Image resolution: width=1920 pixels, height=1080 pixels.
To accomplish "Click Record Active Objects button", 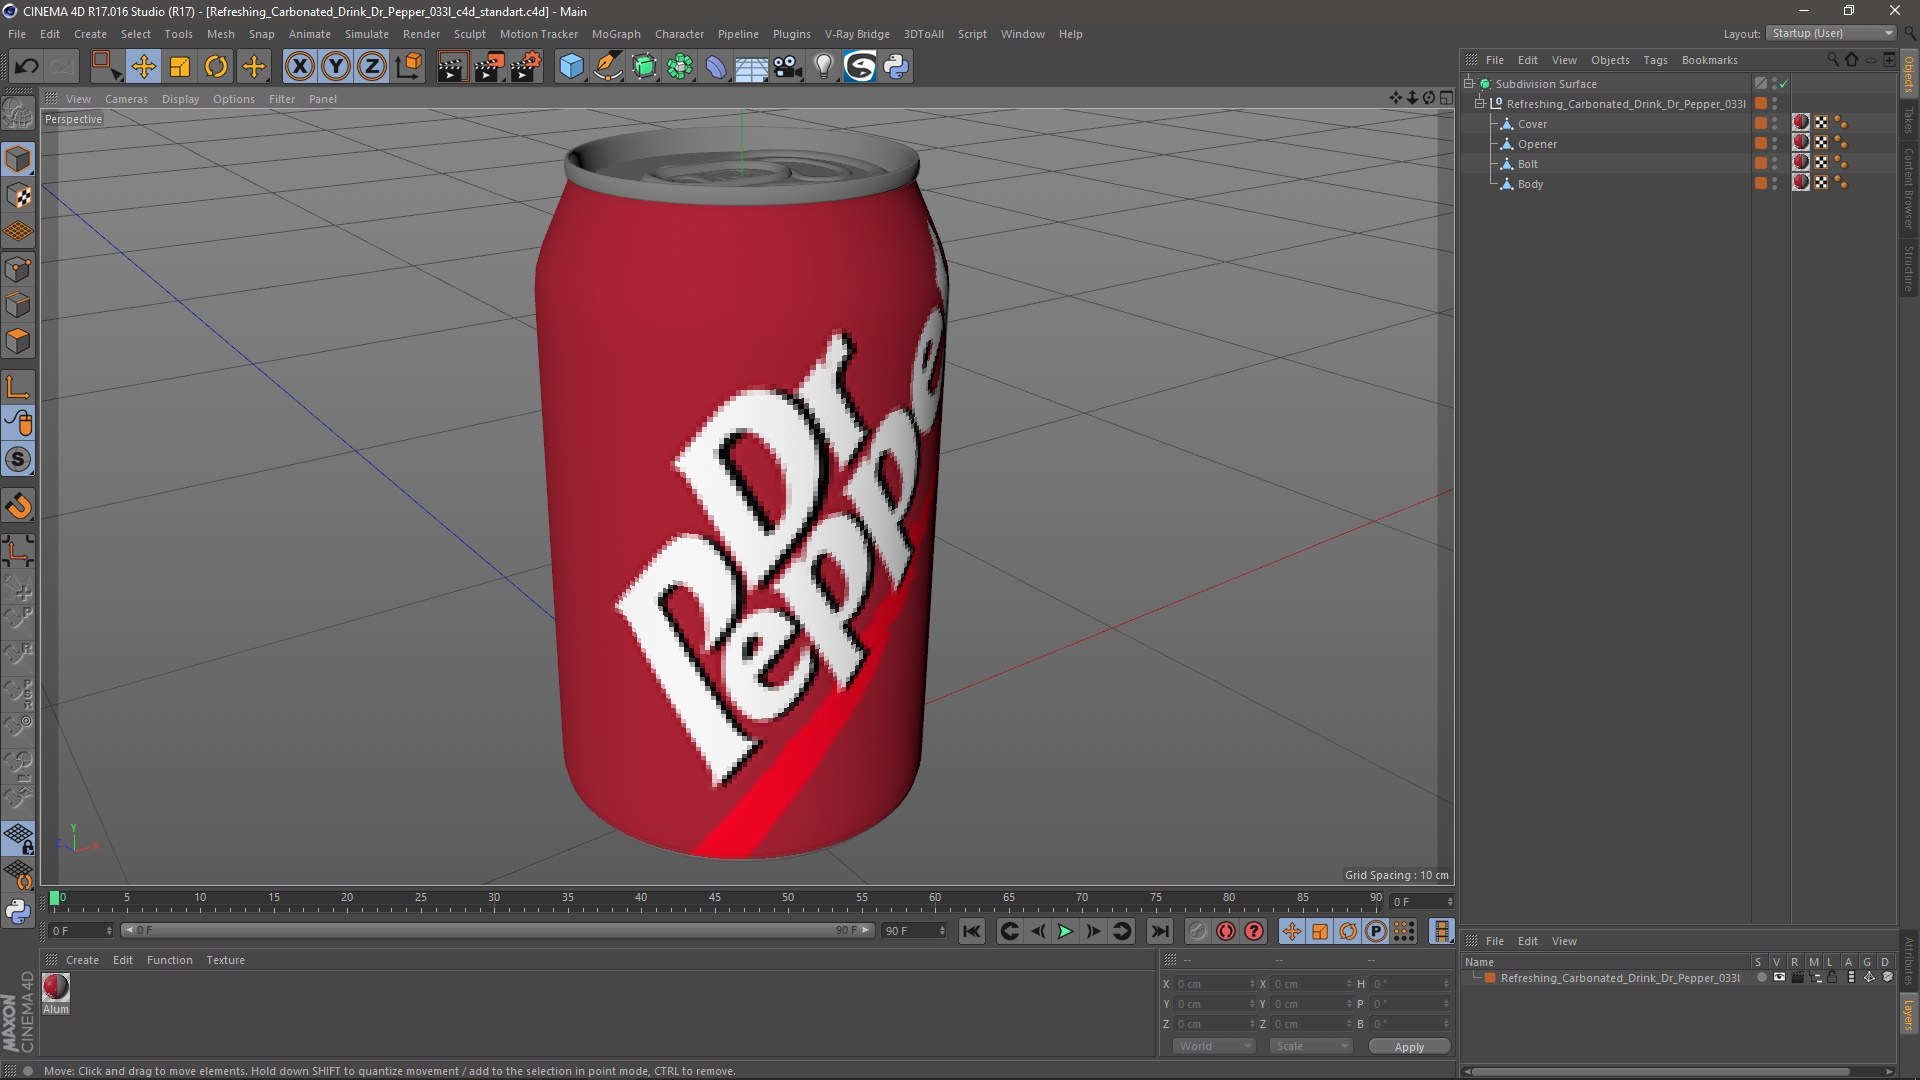I will (1197, 932).
